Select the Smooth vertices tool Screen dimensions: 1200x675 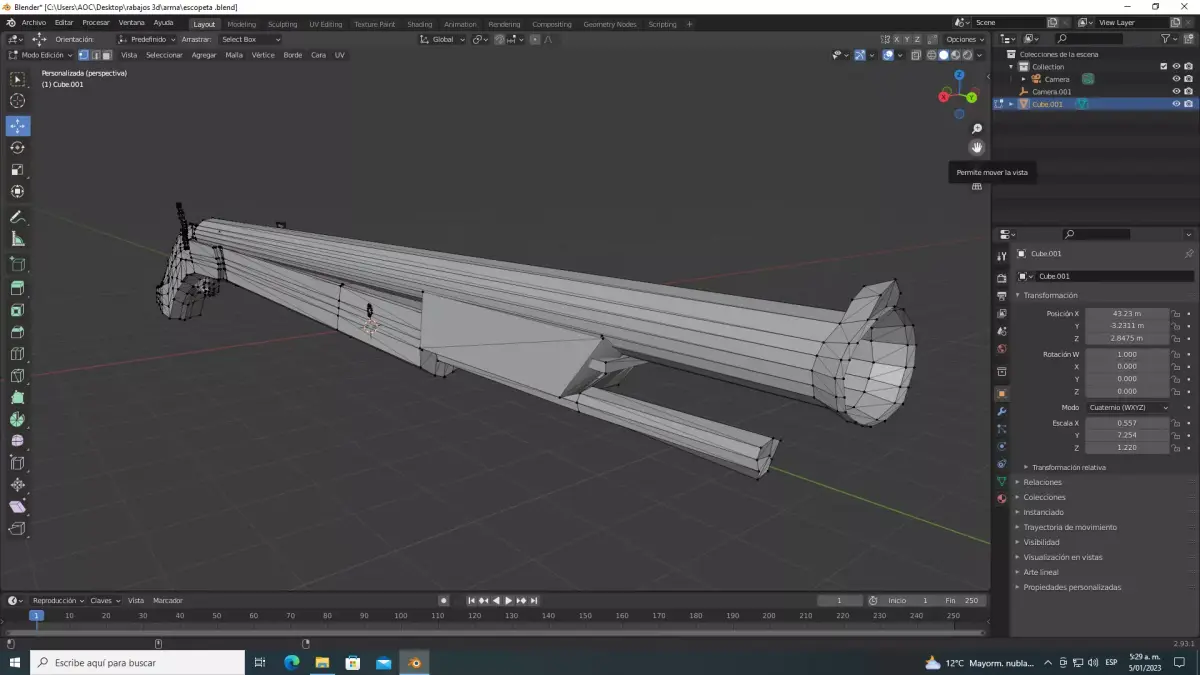[18, 441]
